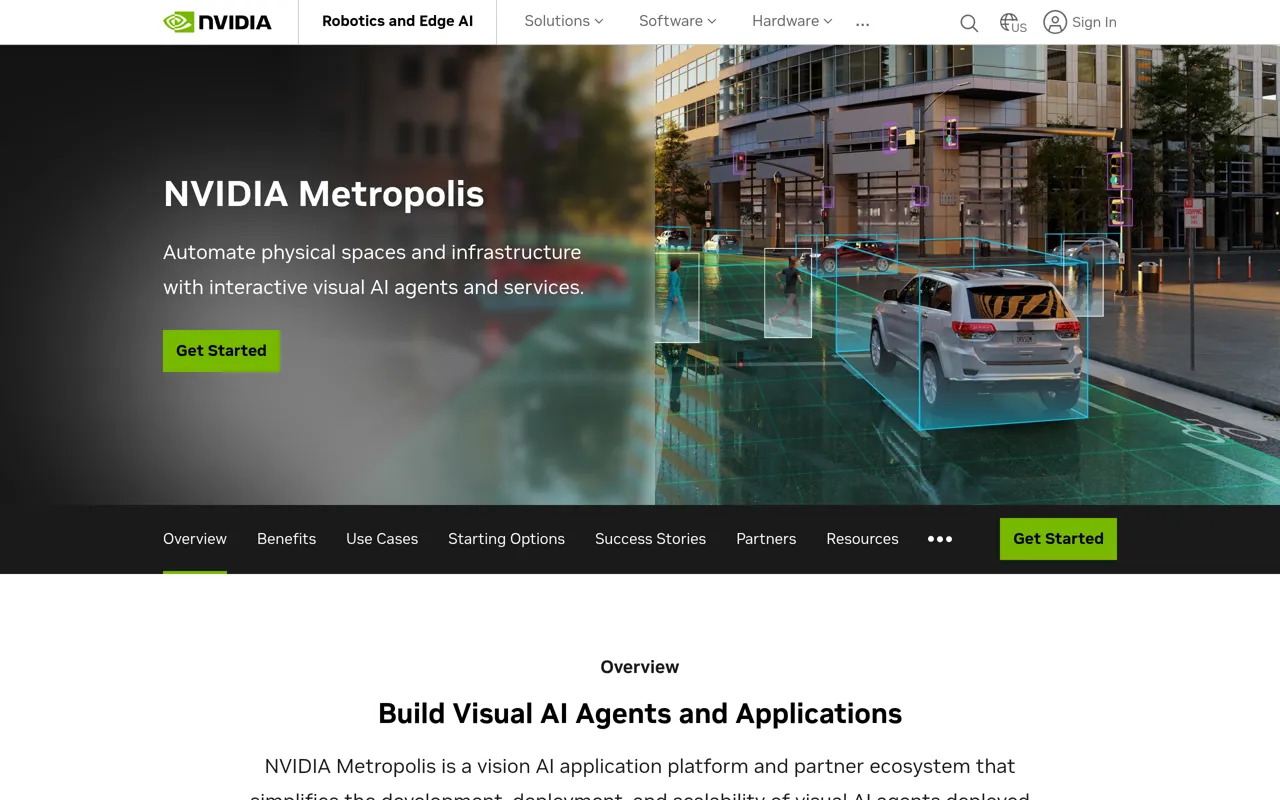Click the NVIDIA logo
This screenshot has height=800, width=1280.
[x=217, y=22]
